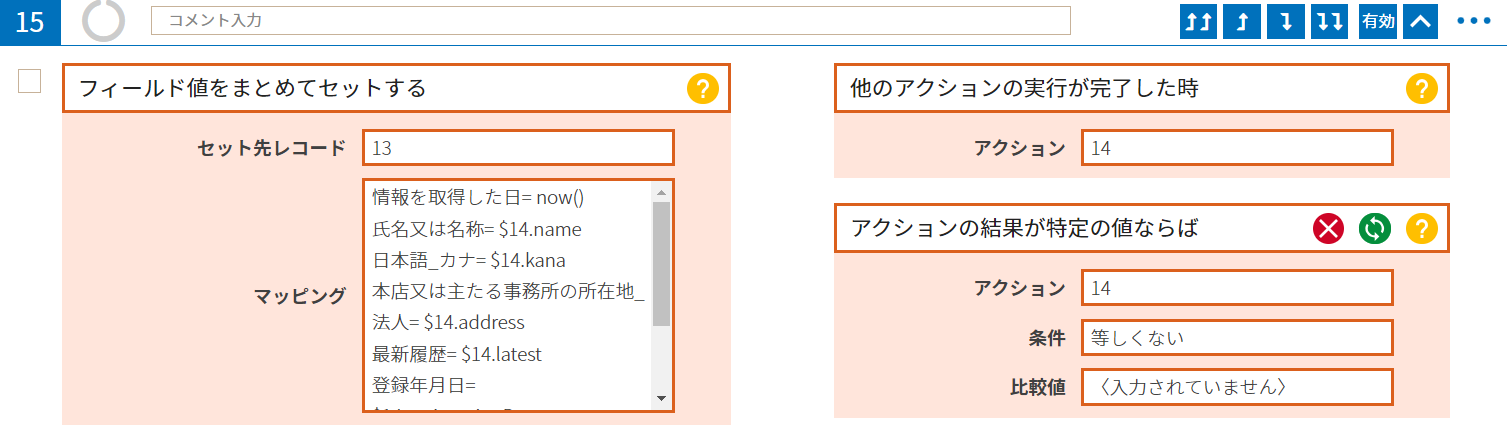The height and width of the screenshot is (440, 1507).
Task: Click the green refresh arrows icon
Action: tap(1375, 229)
